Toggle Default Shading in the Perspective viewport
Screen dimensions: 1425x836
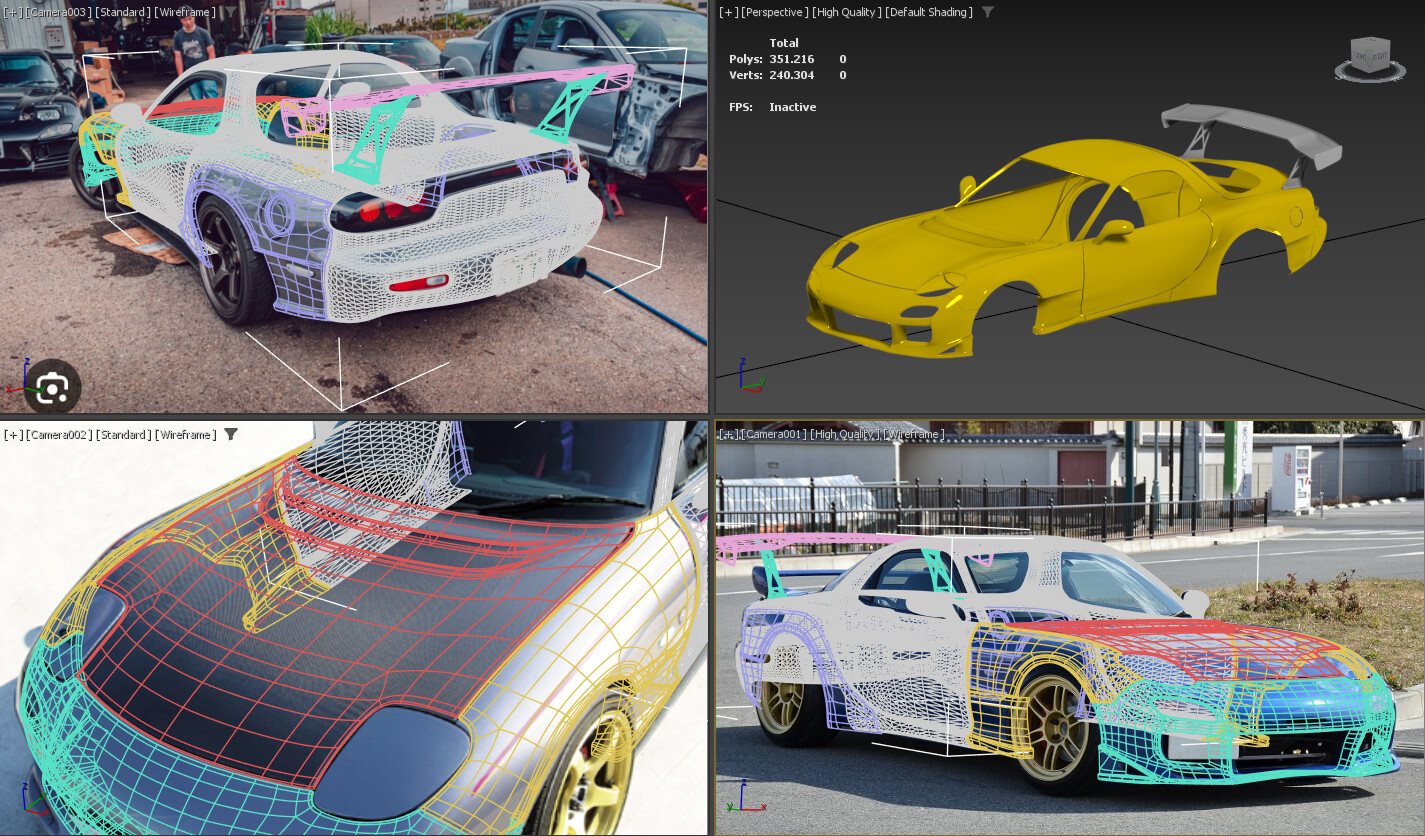(x=928, y=12)
